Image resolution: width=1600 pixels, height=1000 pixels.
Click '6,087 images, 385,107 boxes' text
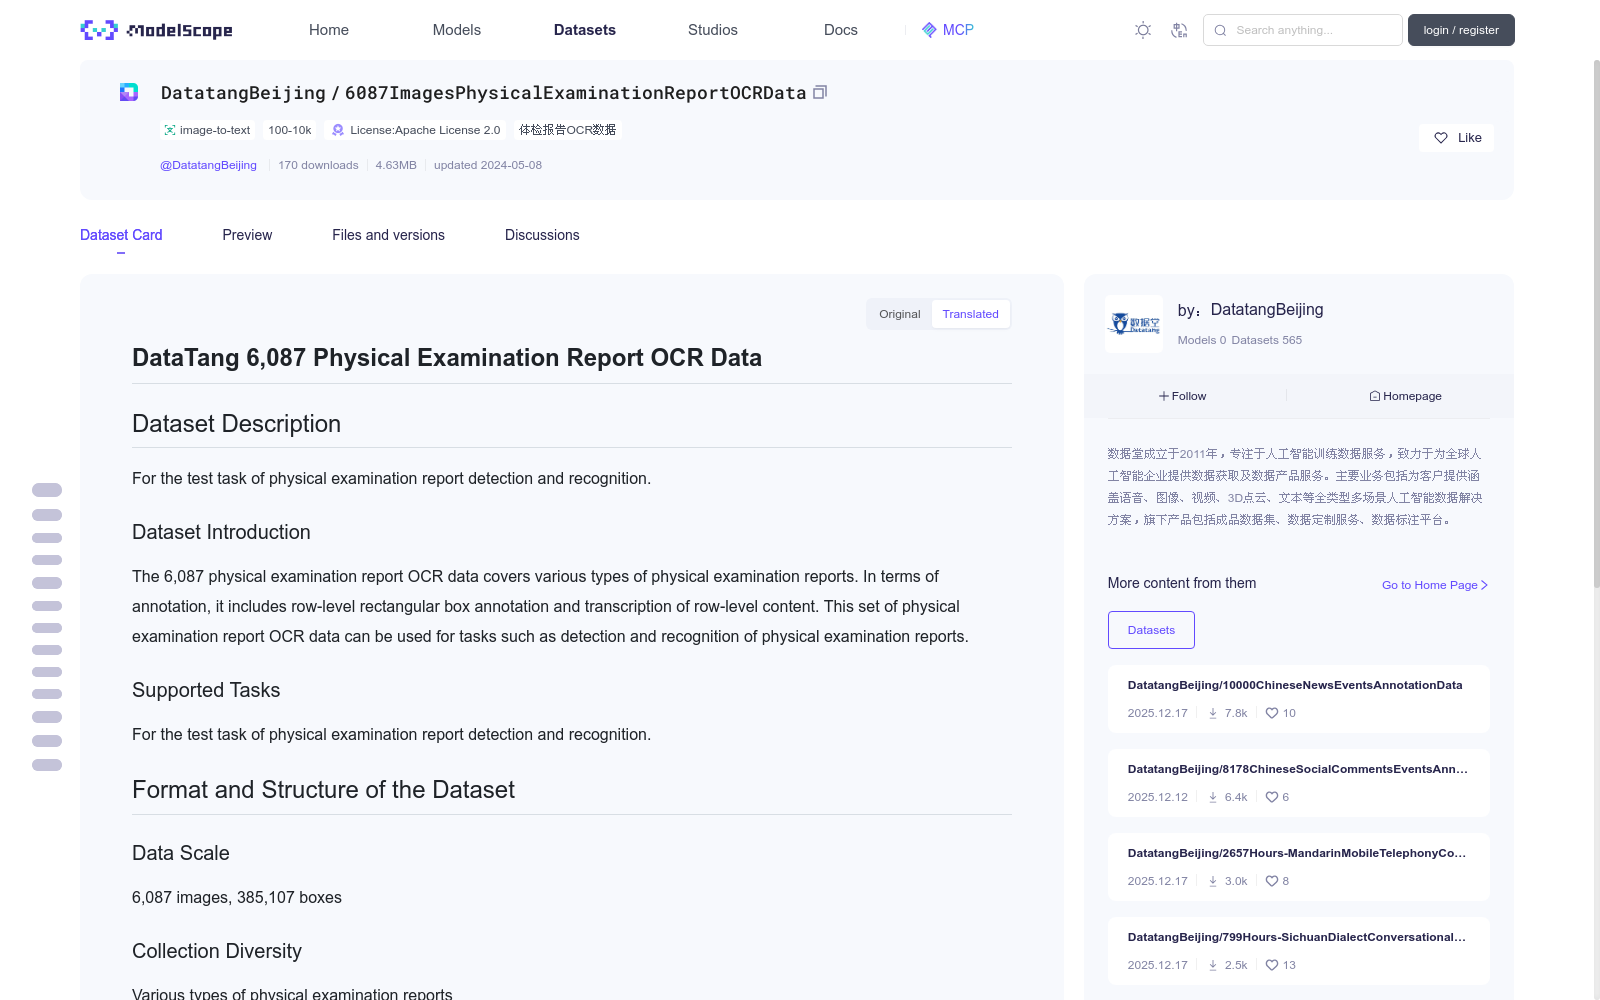(x=237, y=898)
